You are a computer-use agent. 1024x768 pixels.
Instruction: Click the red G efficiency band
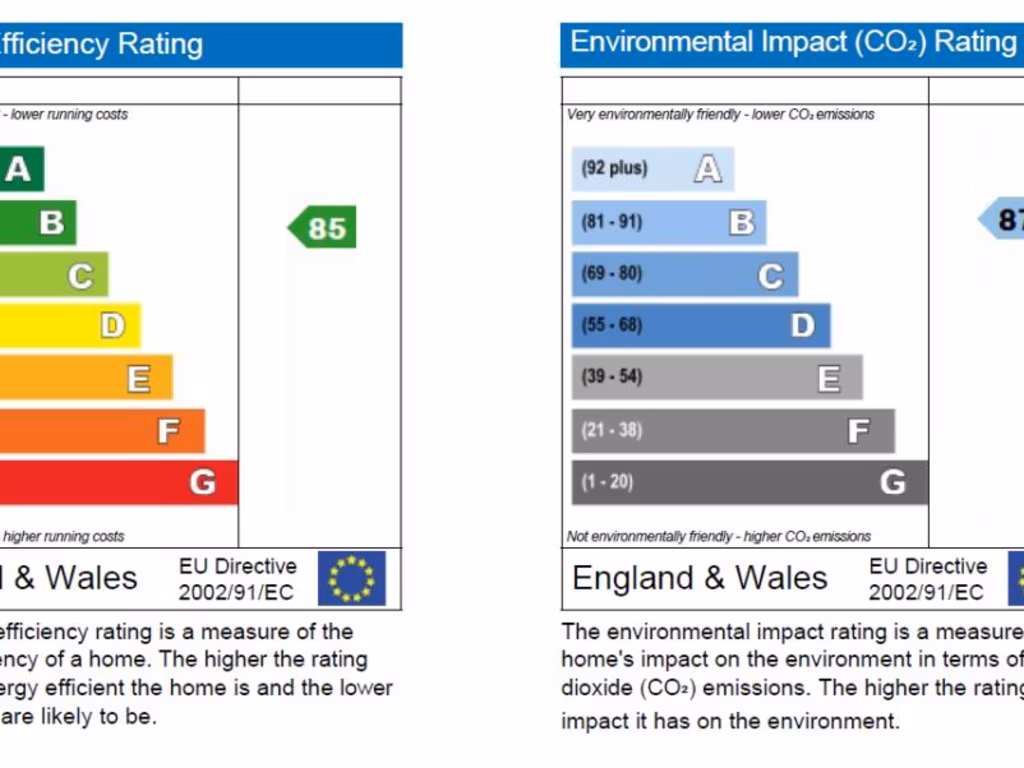pyautogui.click(x=118, y=483)
